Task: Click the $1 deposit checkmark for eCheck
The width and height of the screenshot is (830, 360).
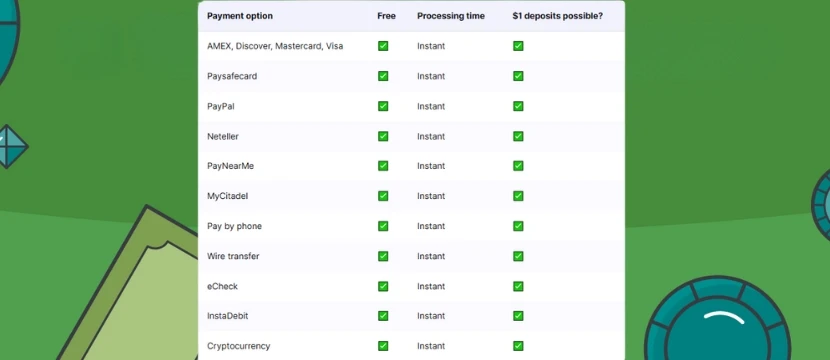Action: (x=518, y=286)
